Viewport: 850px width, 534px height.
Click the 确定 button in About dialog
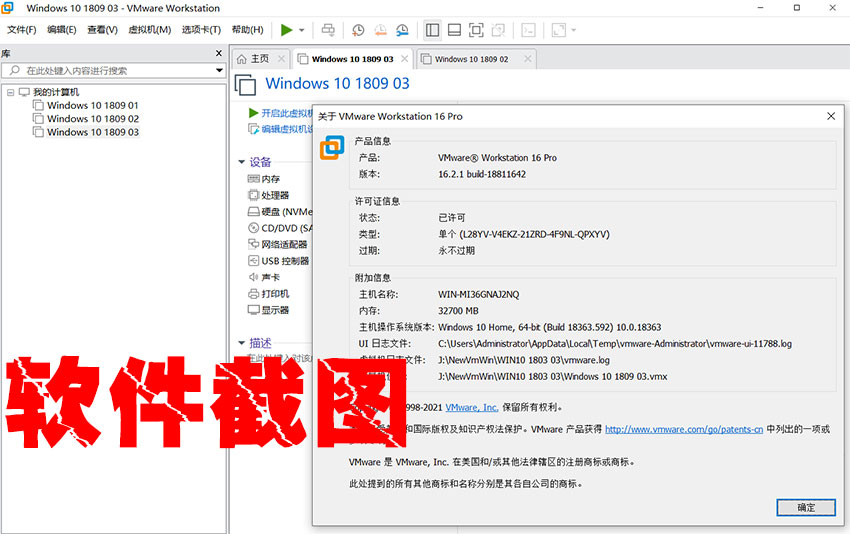point(806,507)
